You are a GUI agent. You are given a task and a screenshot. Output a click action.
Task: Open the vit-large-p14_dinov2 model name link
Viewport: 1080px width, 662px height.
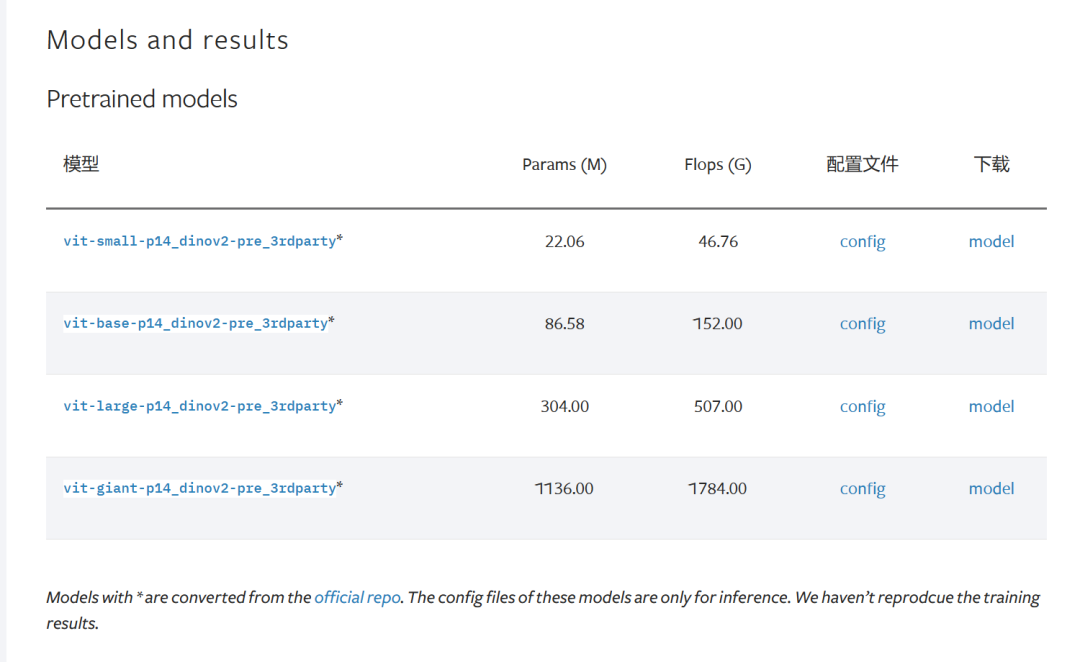199,406
